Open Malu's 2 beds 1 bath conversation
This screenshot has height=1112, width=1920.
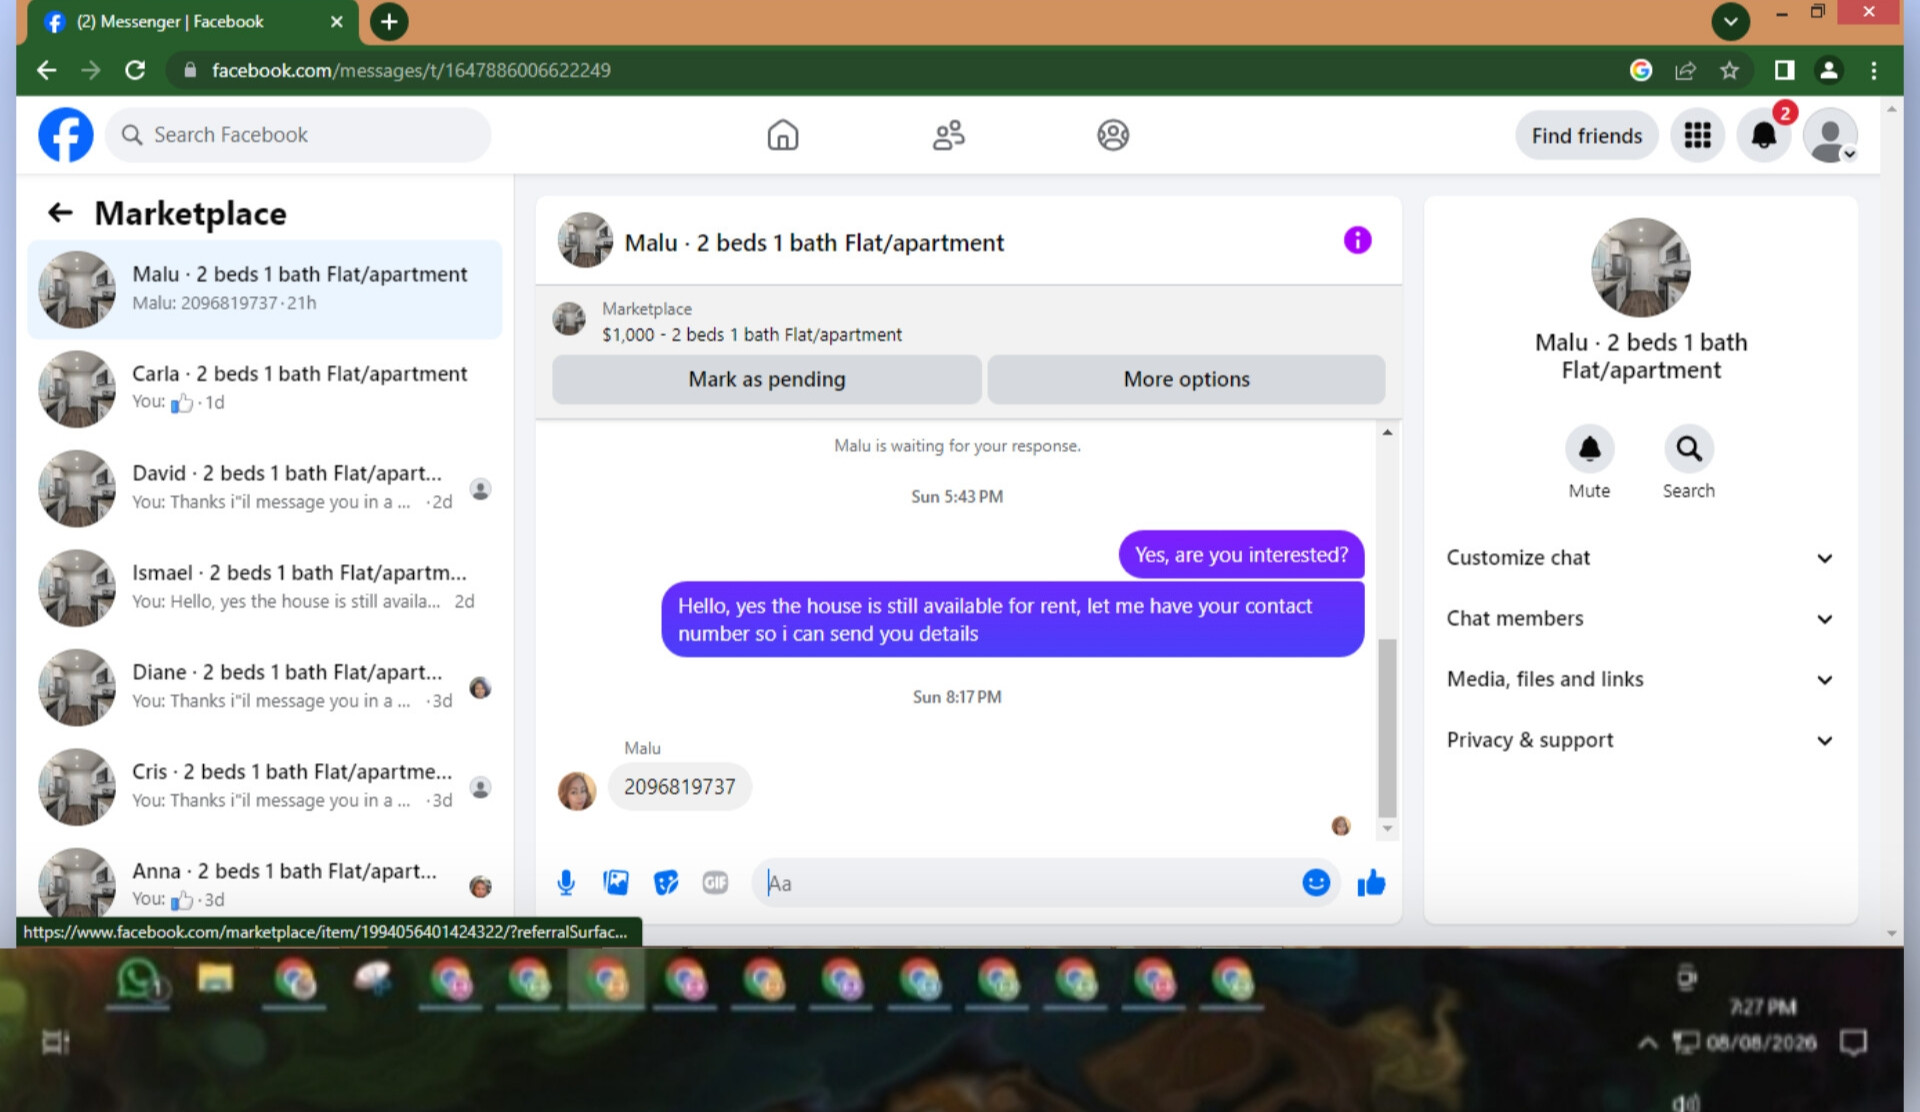pyautogui.click(x=265, y=289)
